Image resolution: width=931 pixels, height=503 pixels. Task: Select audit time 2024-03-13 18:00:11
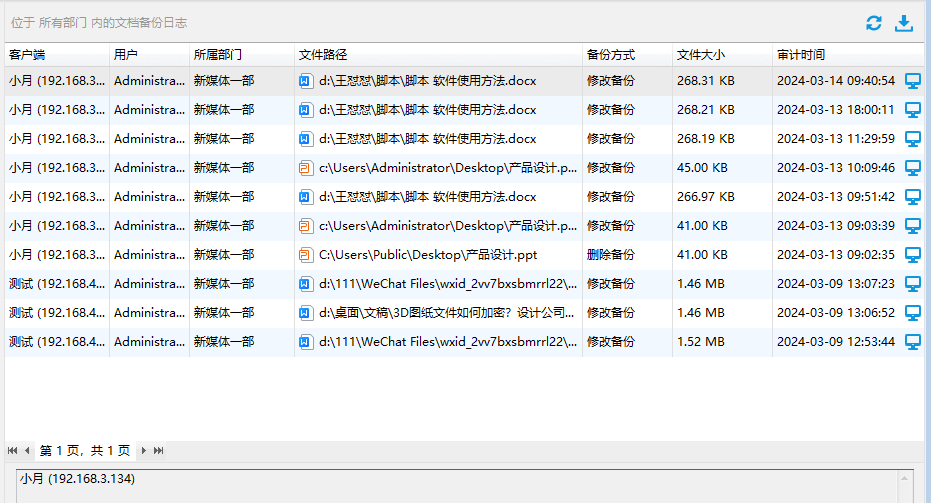coord(835,110)
